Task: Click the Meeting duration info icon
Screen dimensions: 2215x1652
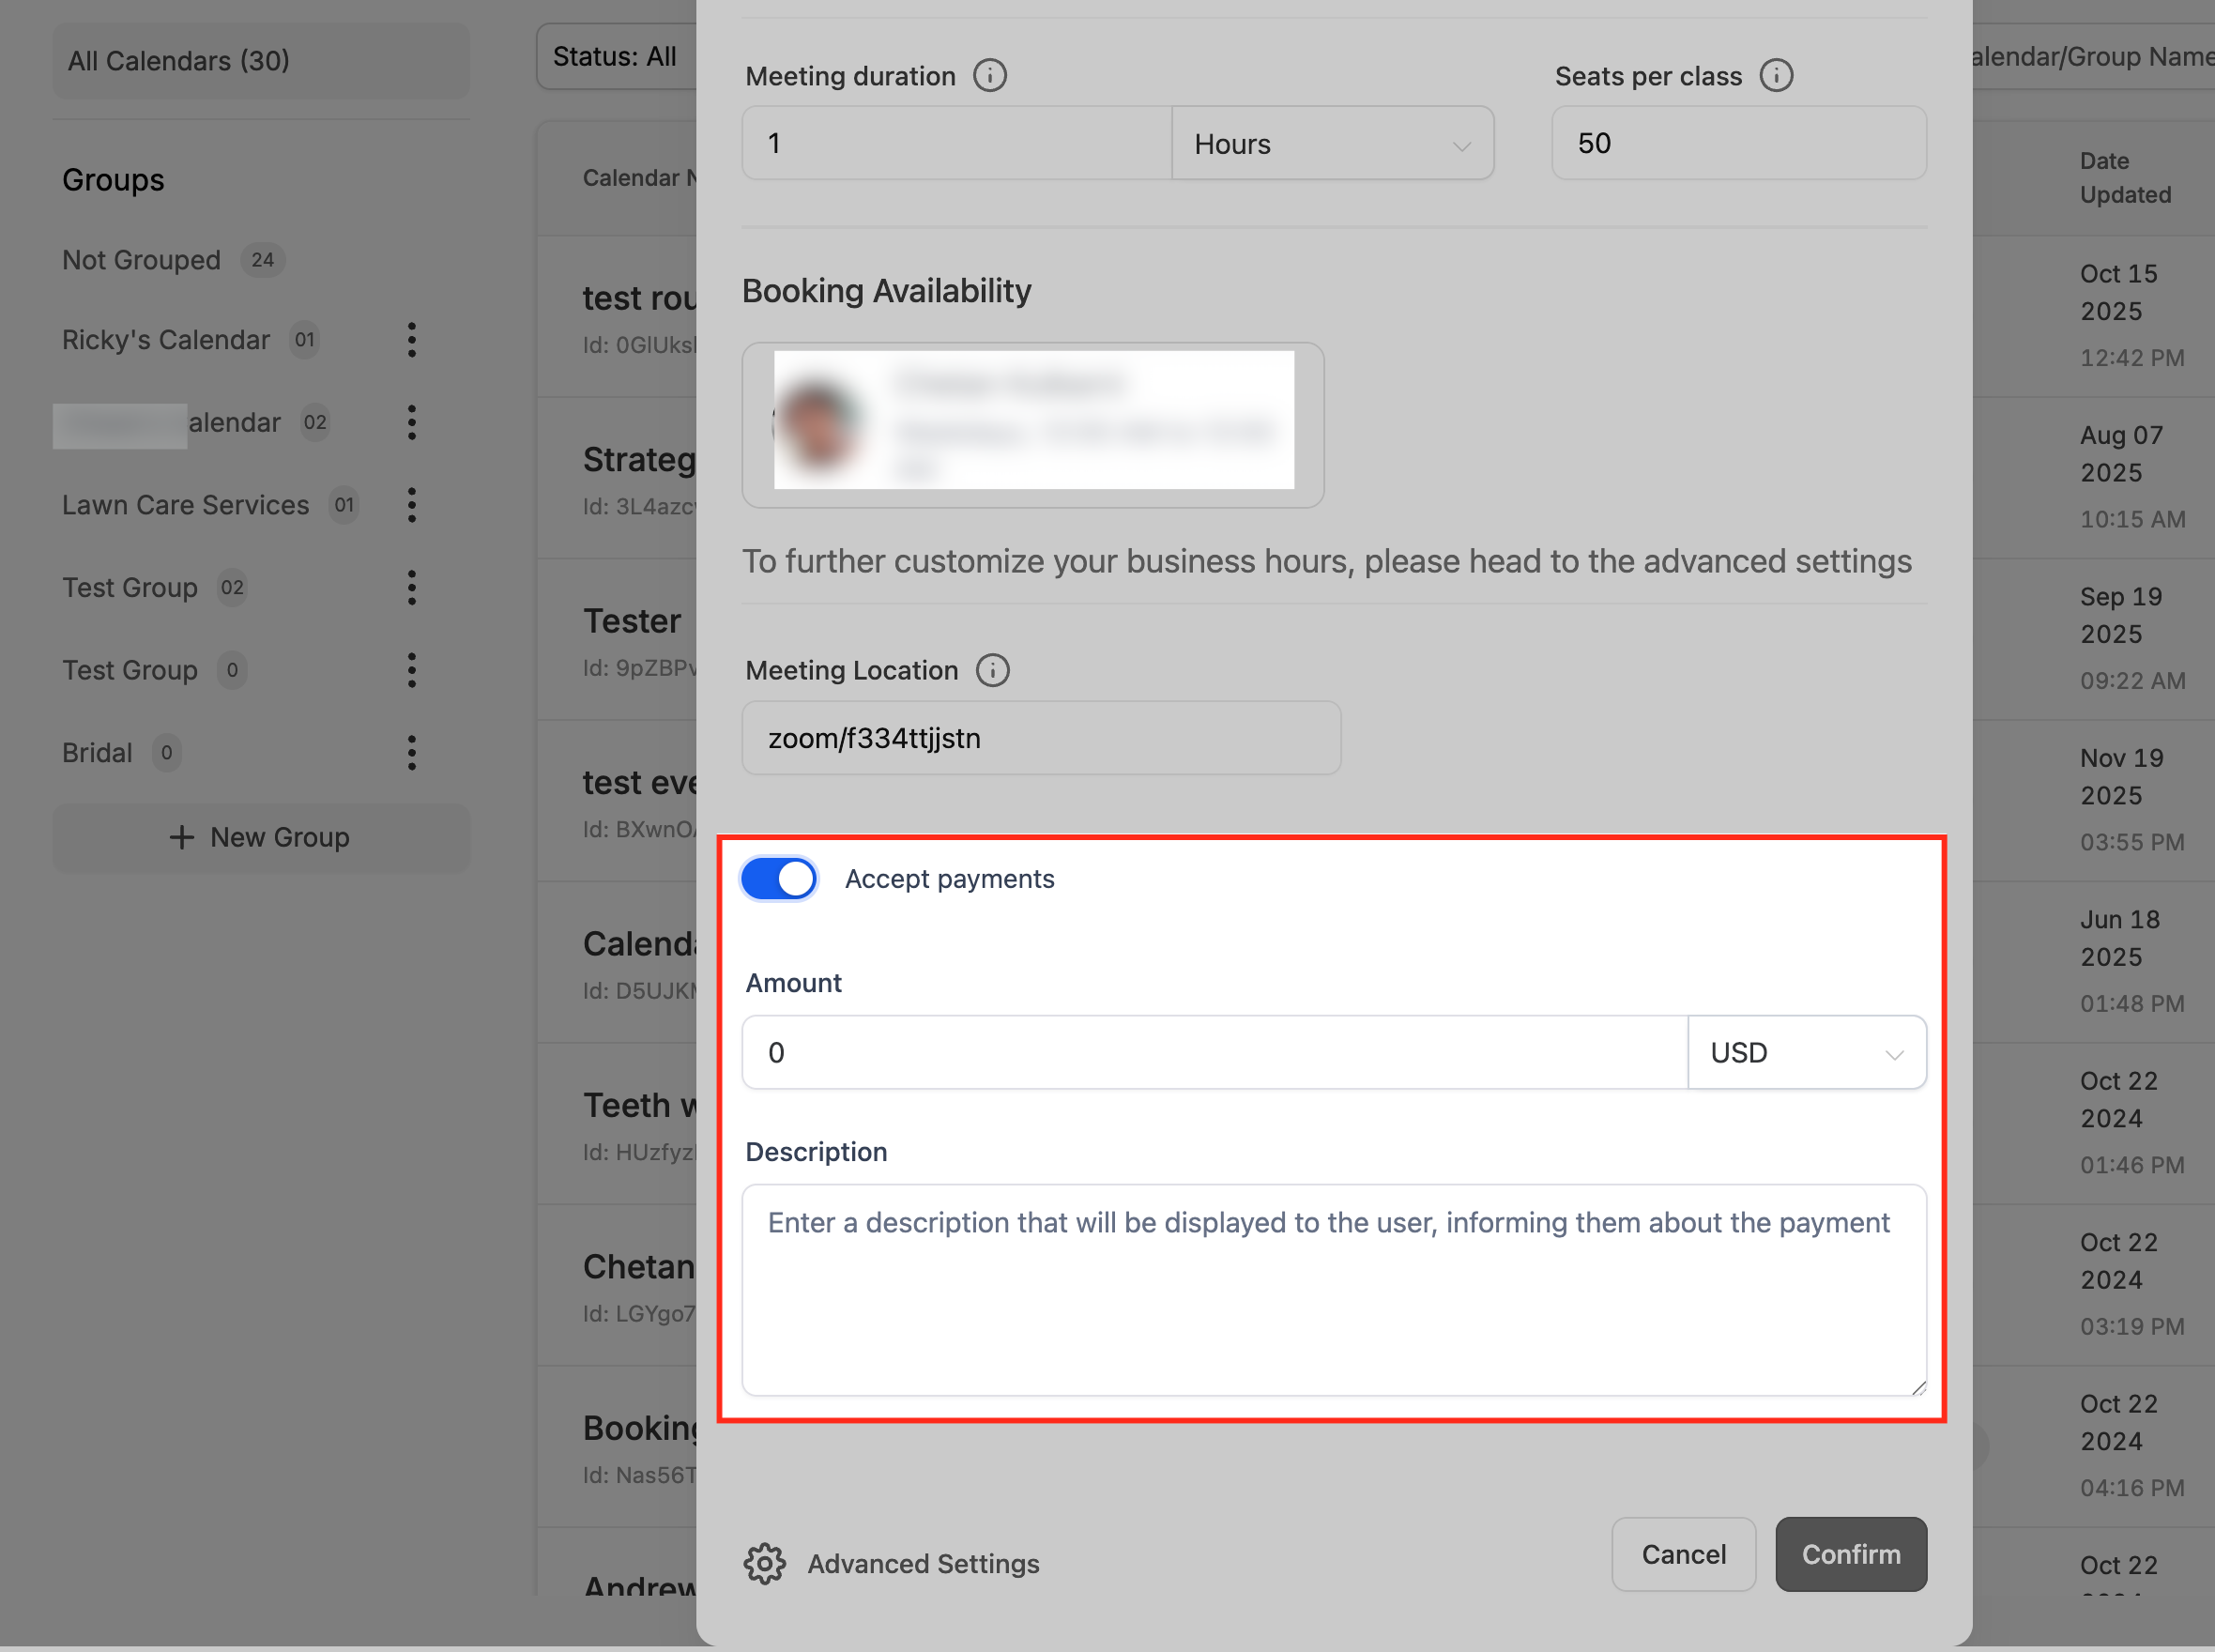Action: click(x=989, y=76)
